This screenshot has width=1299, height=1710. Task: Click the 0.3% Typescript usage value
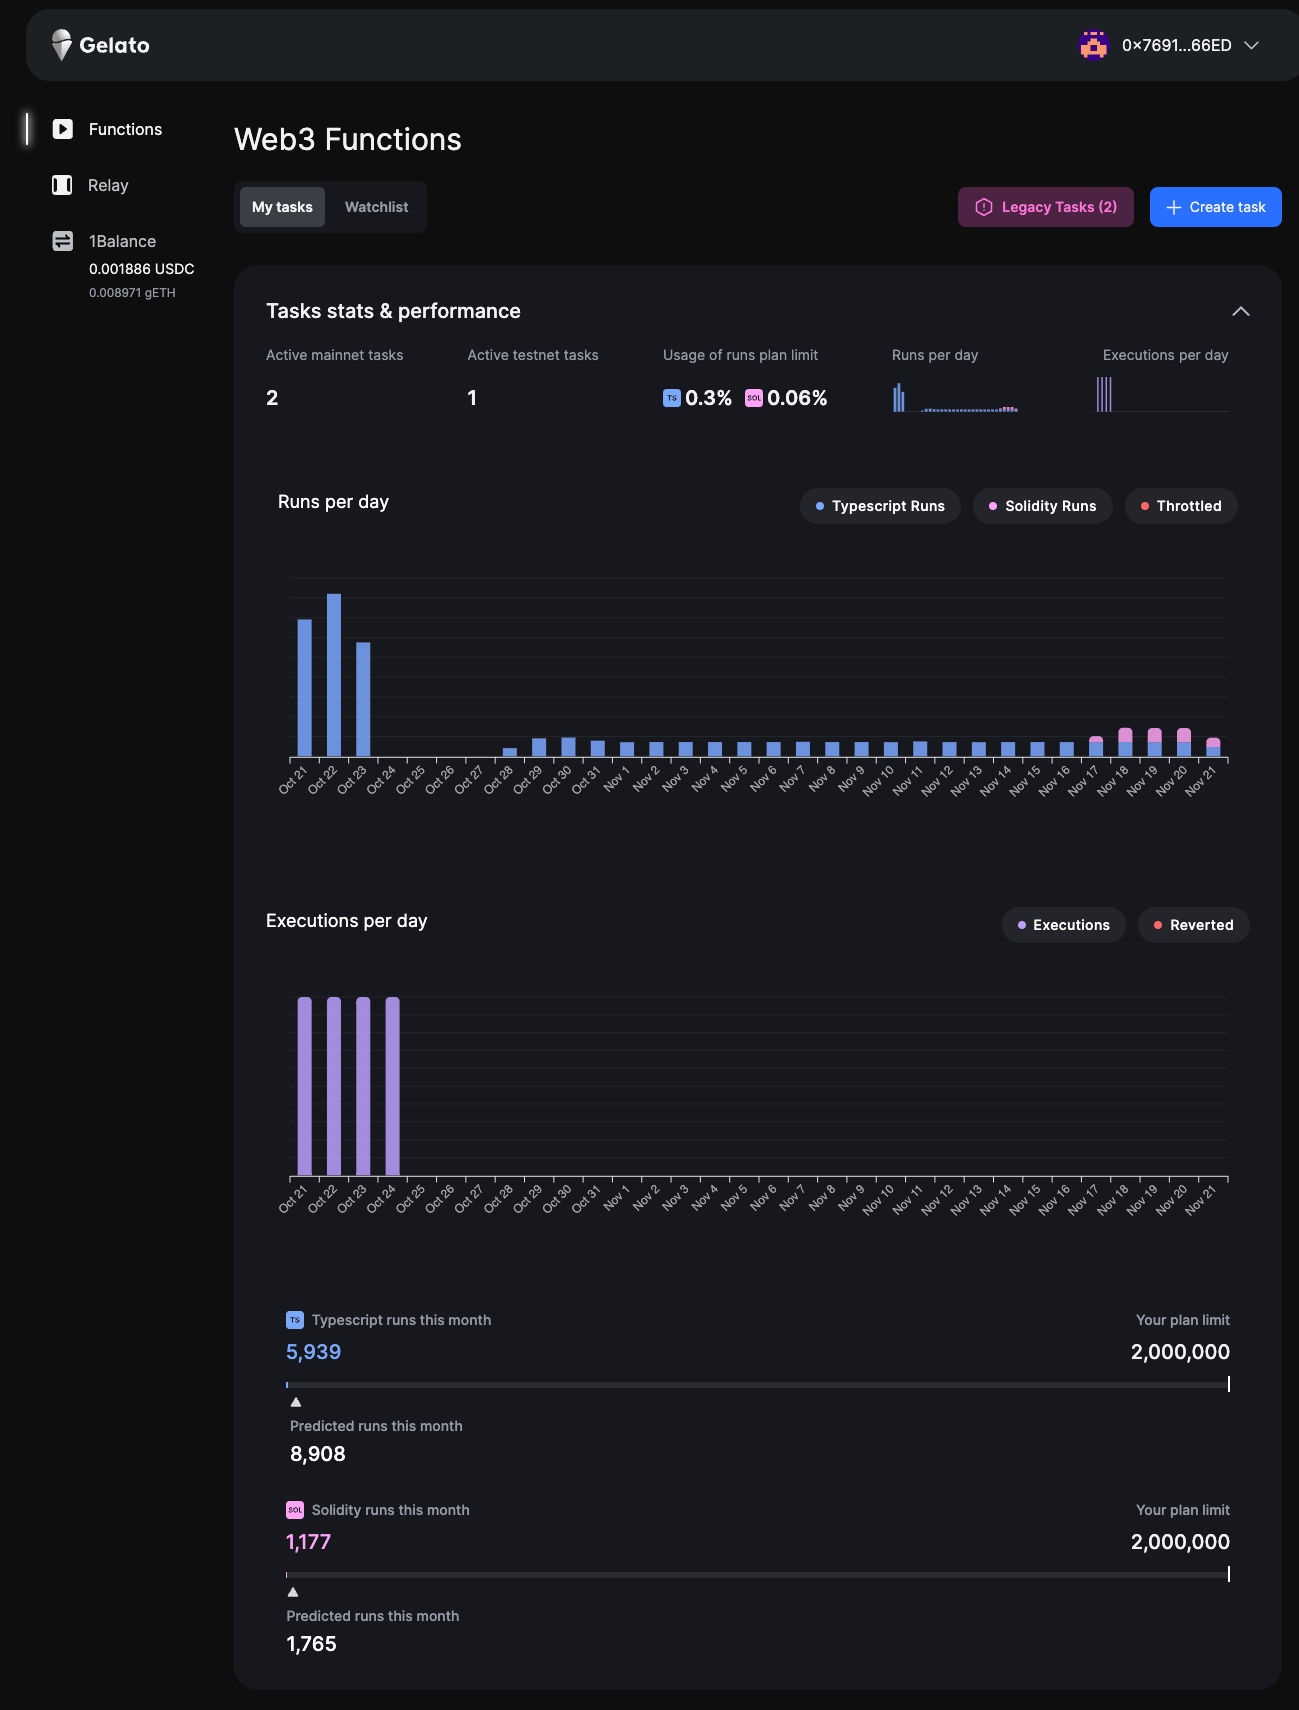[709, 398]
